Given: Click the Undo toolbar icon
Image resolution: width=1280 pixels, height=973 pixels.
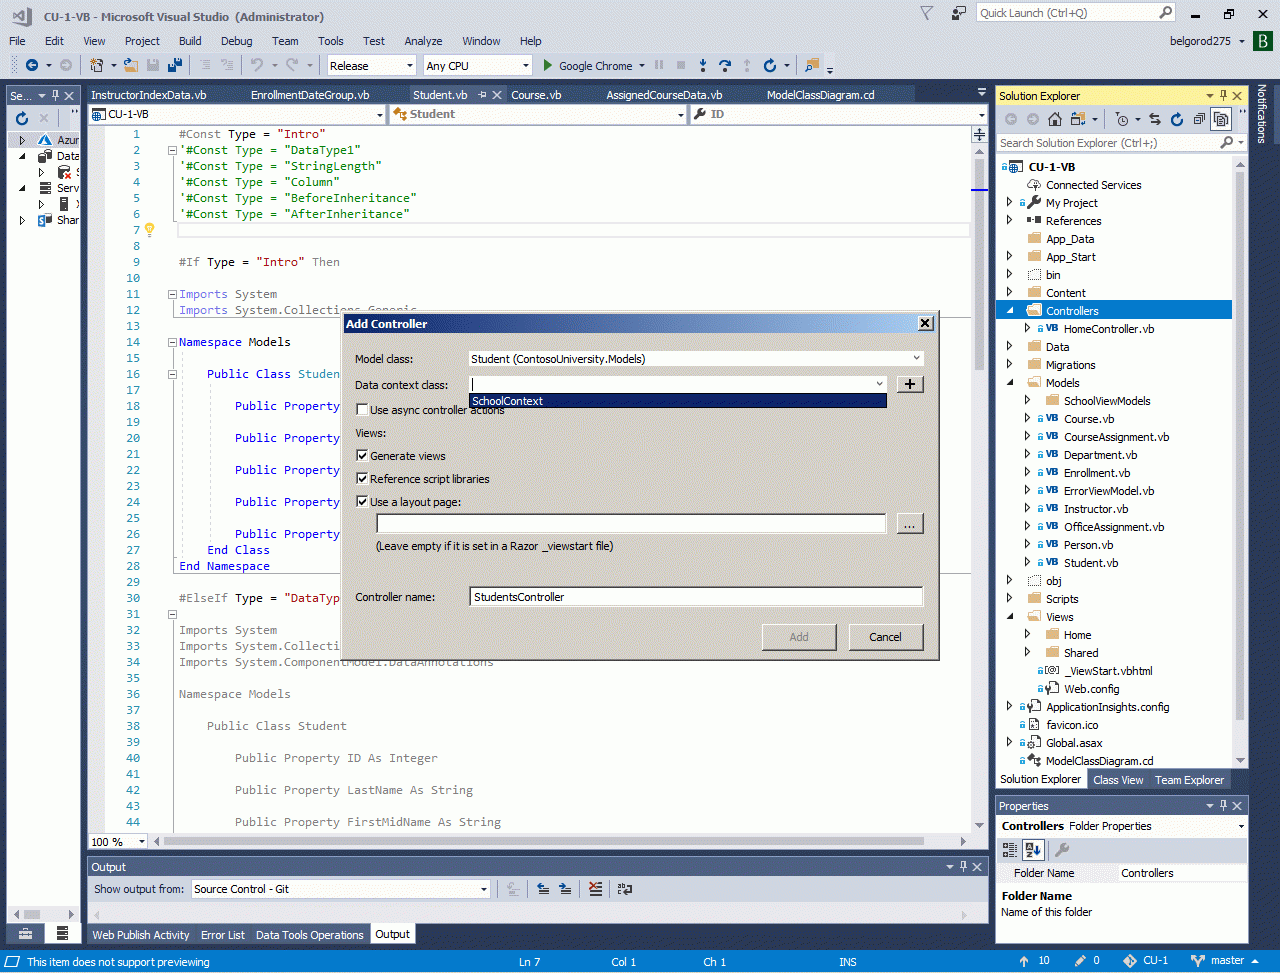Looking at the screenshot, I should coord(257,66).
